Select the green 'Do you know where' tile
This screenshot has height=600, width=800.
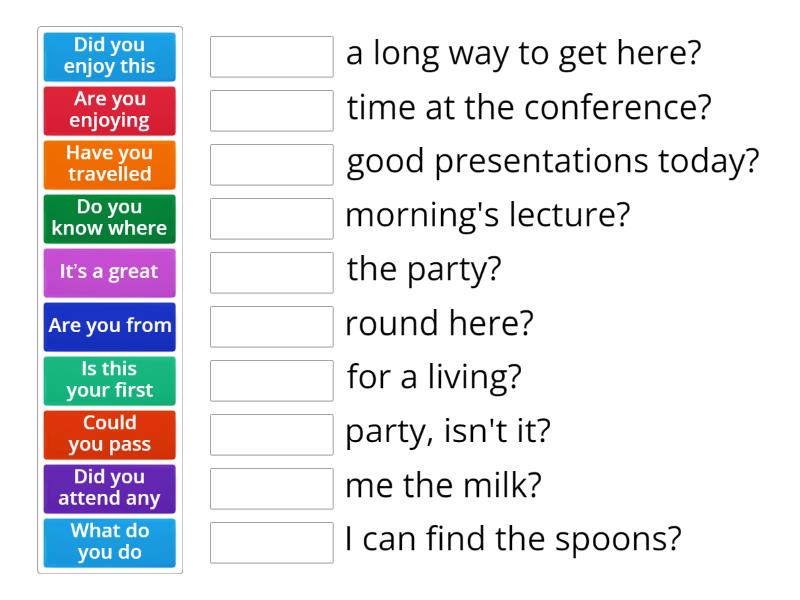pyautogui.click(x=110, y=219)
